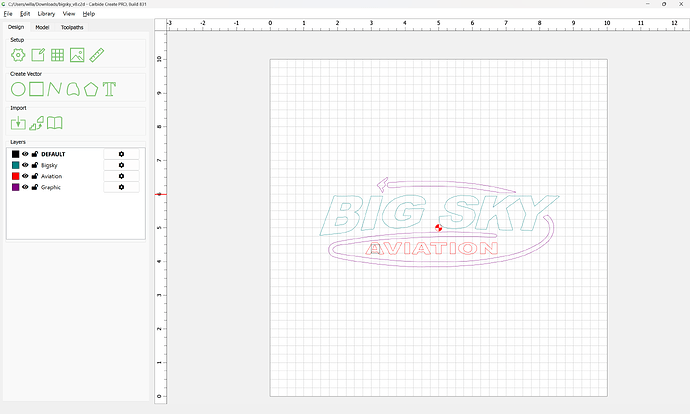The image size is (690, 414).
Task: Minimize the Carbide Create window
Action: 648,4
